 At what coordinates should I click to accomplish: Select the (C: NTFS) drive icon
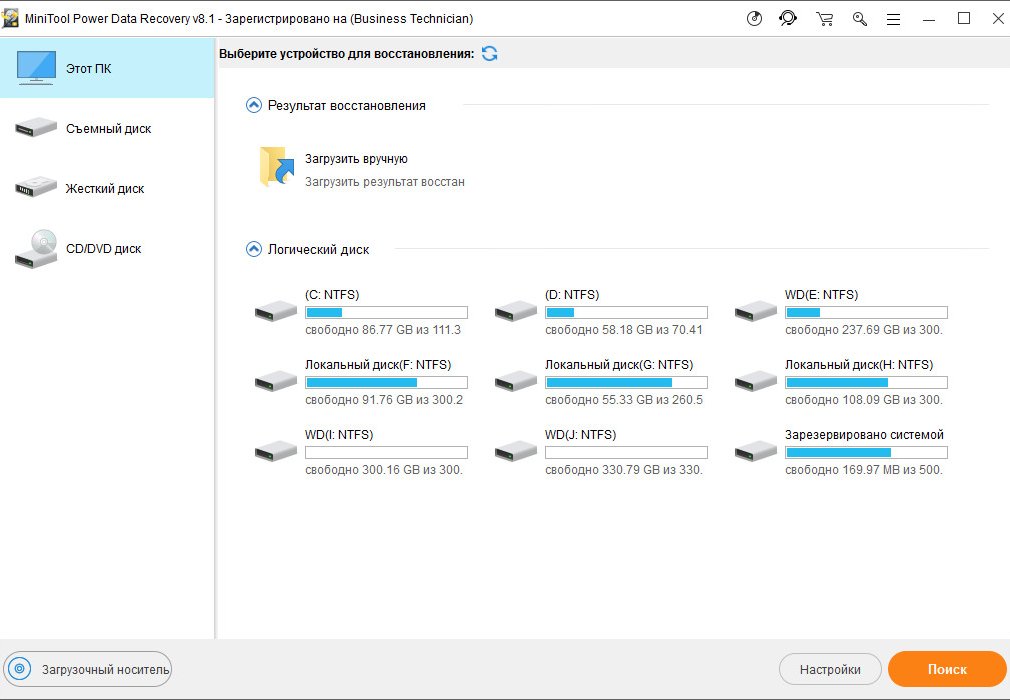[276, 311]
